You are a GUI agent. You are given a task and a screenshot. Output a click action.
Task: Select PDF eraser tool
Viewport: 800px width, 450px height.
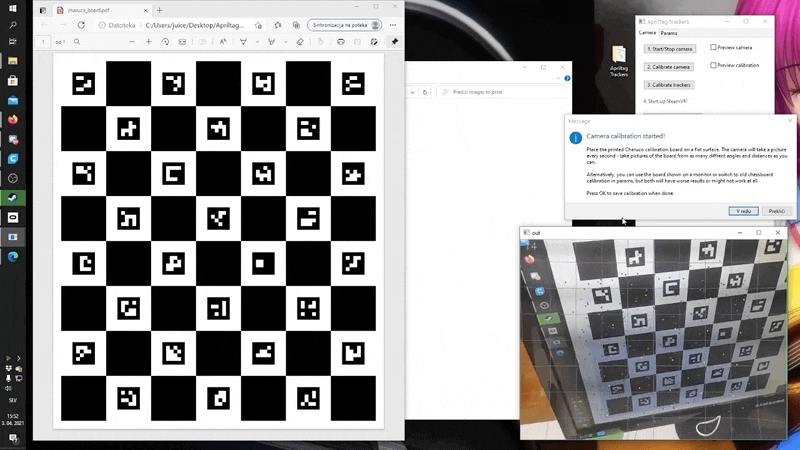[x=300, y=42]
